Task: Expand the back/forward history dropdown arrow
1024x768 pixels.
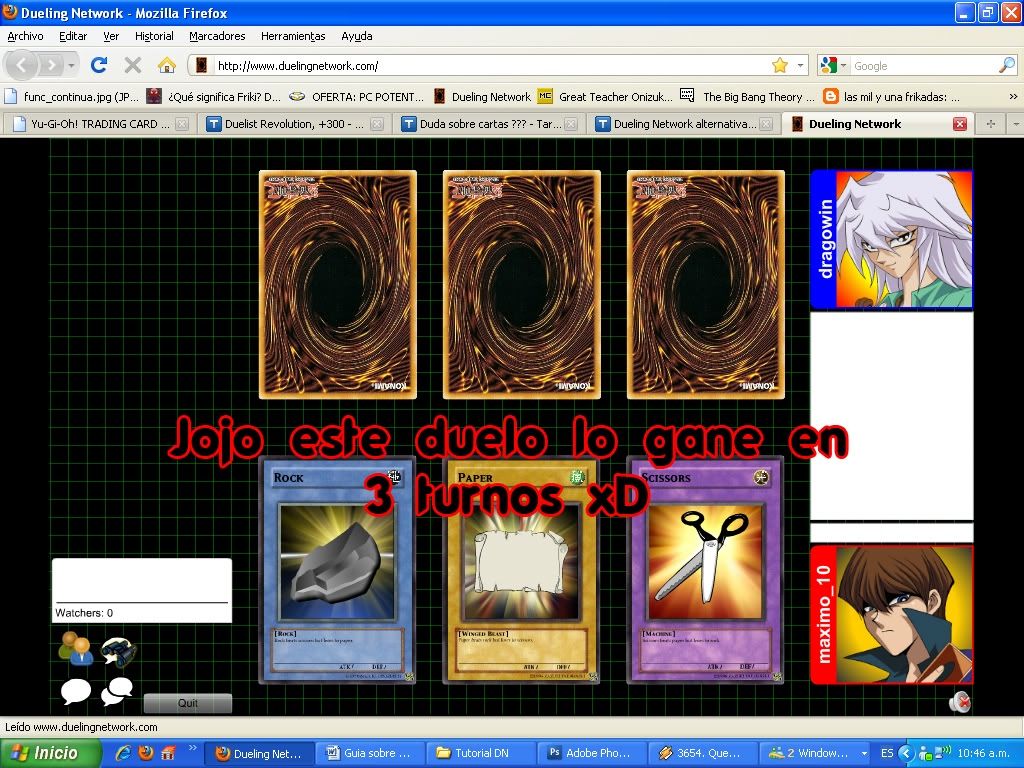Action: [71, 65]
